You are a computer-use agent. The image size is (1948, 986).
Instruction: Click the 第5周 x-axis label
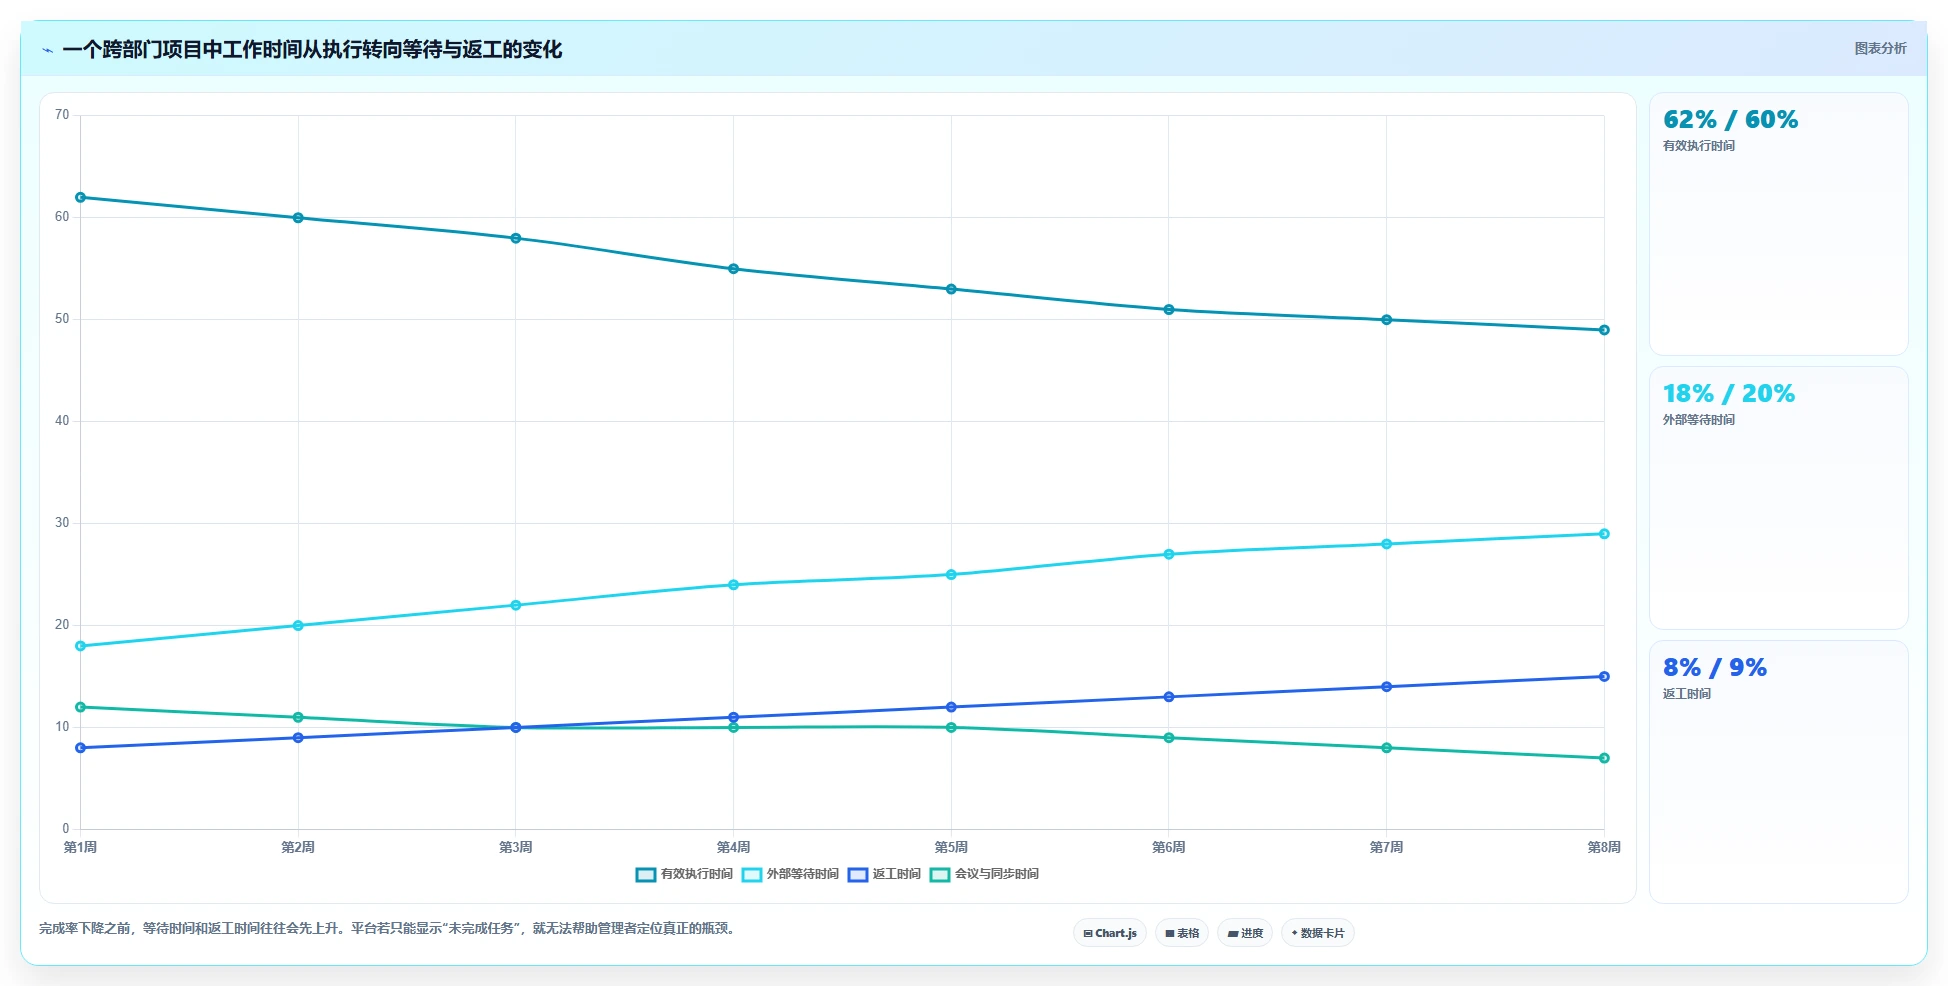(951, 847)
